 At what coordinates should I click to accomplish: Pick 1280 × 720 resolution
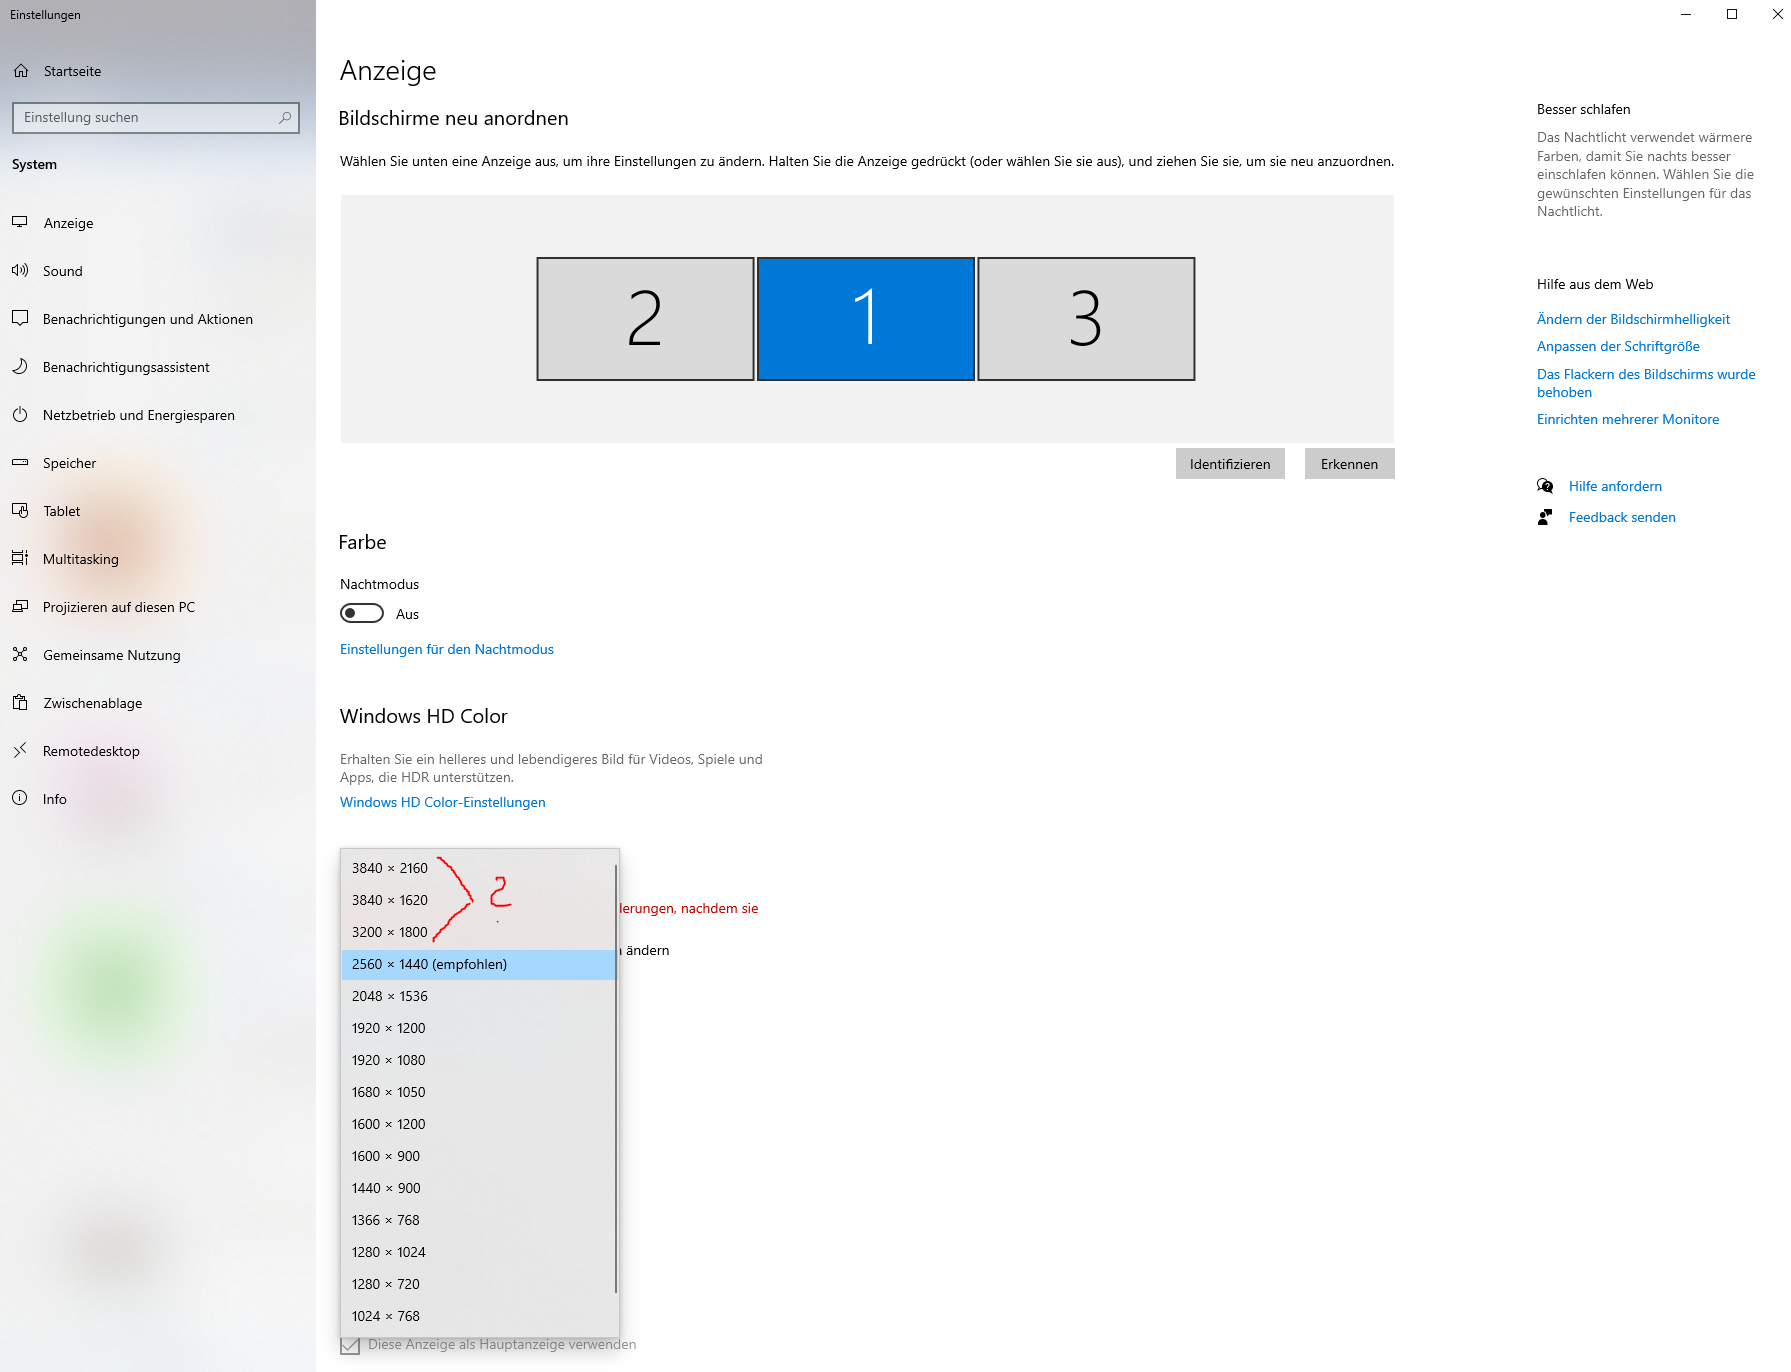[x=478, y=1284]
